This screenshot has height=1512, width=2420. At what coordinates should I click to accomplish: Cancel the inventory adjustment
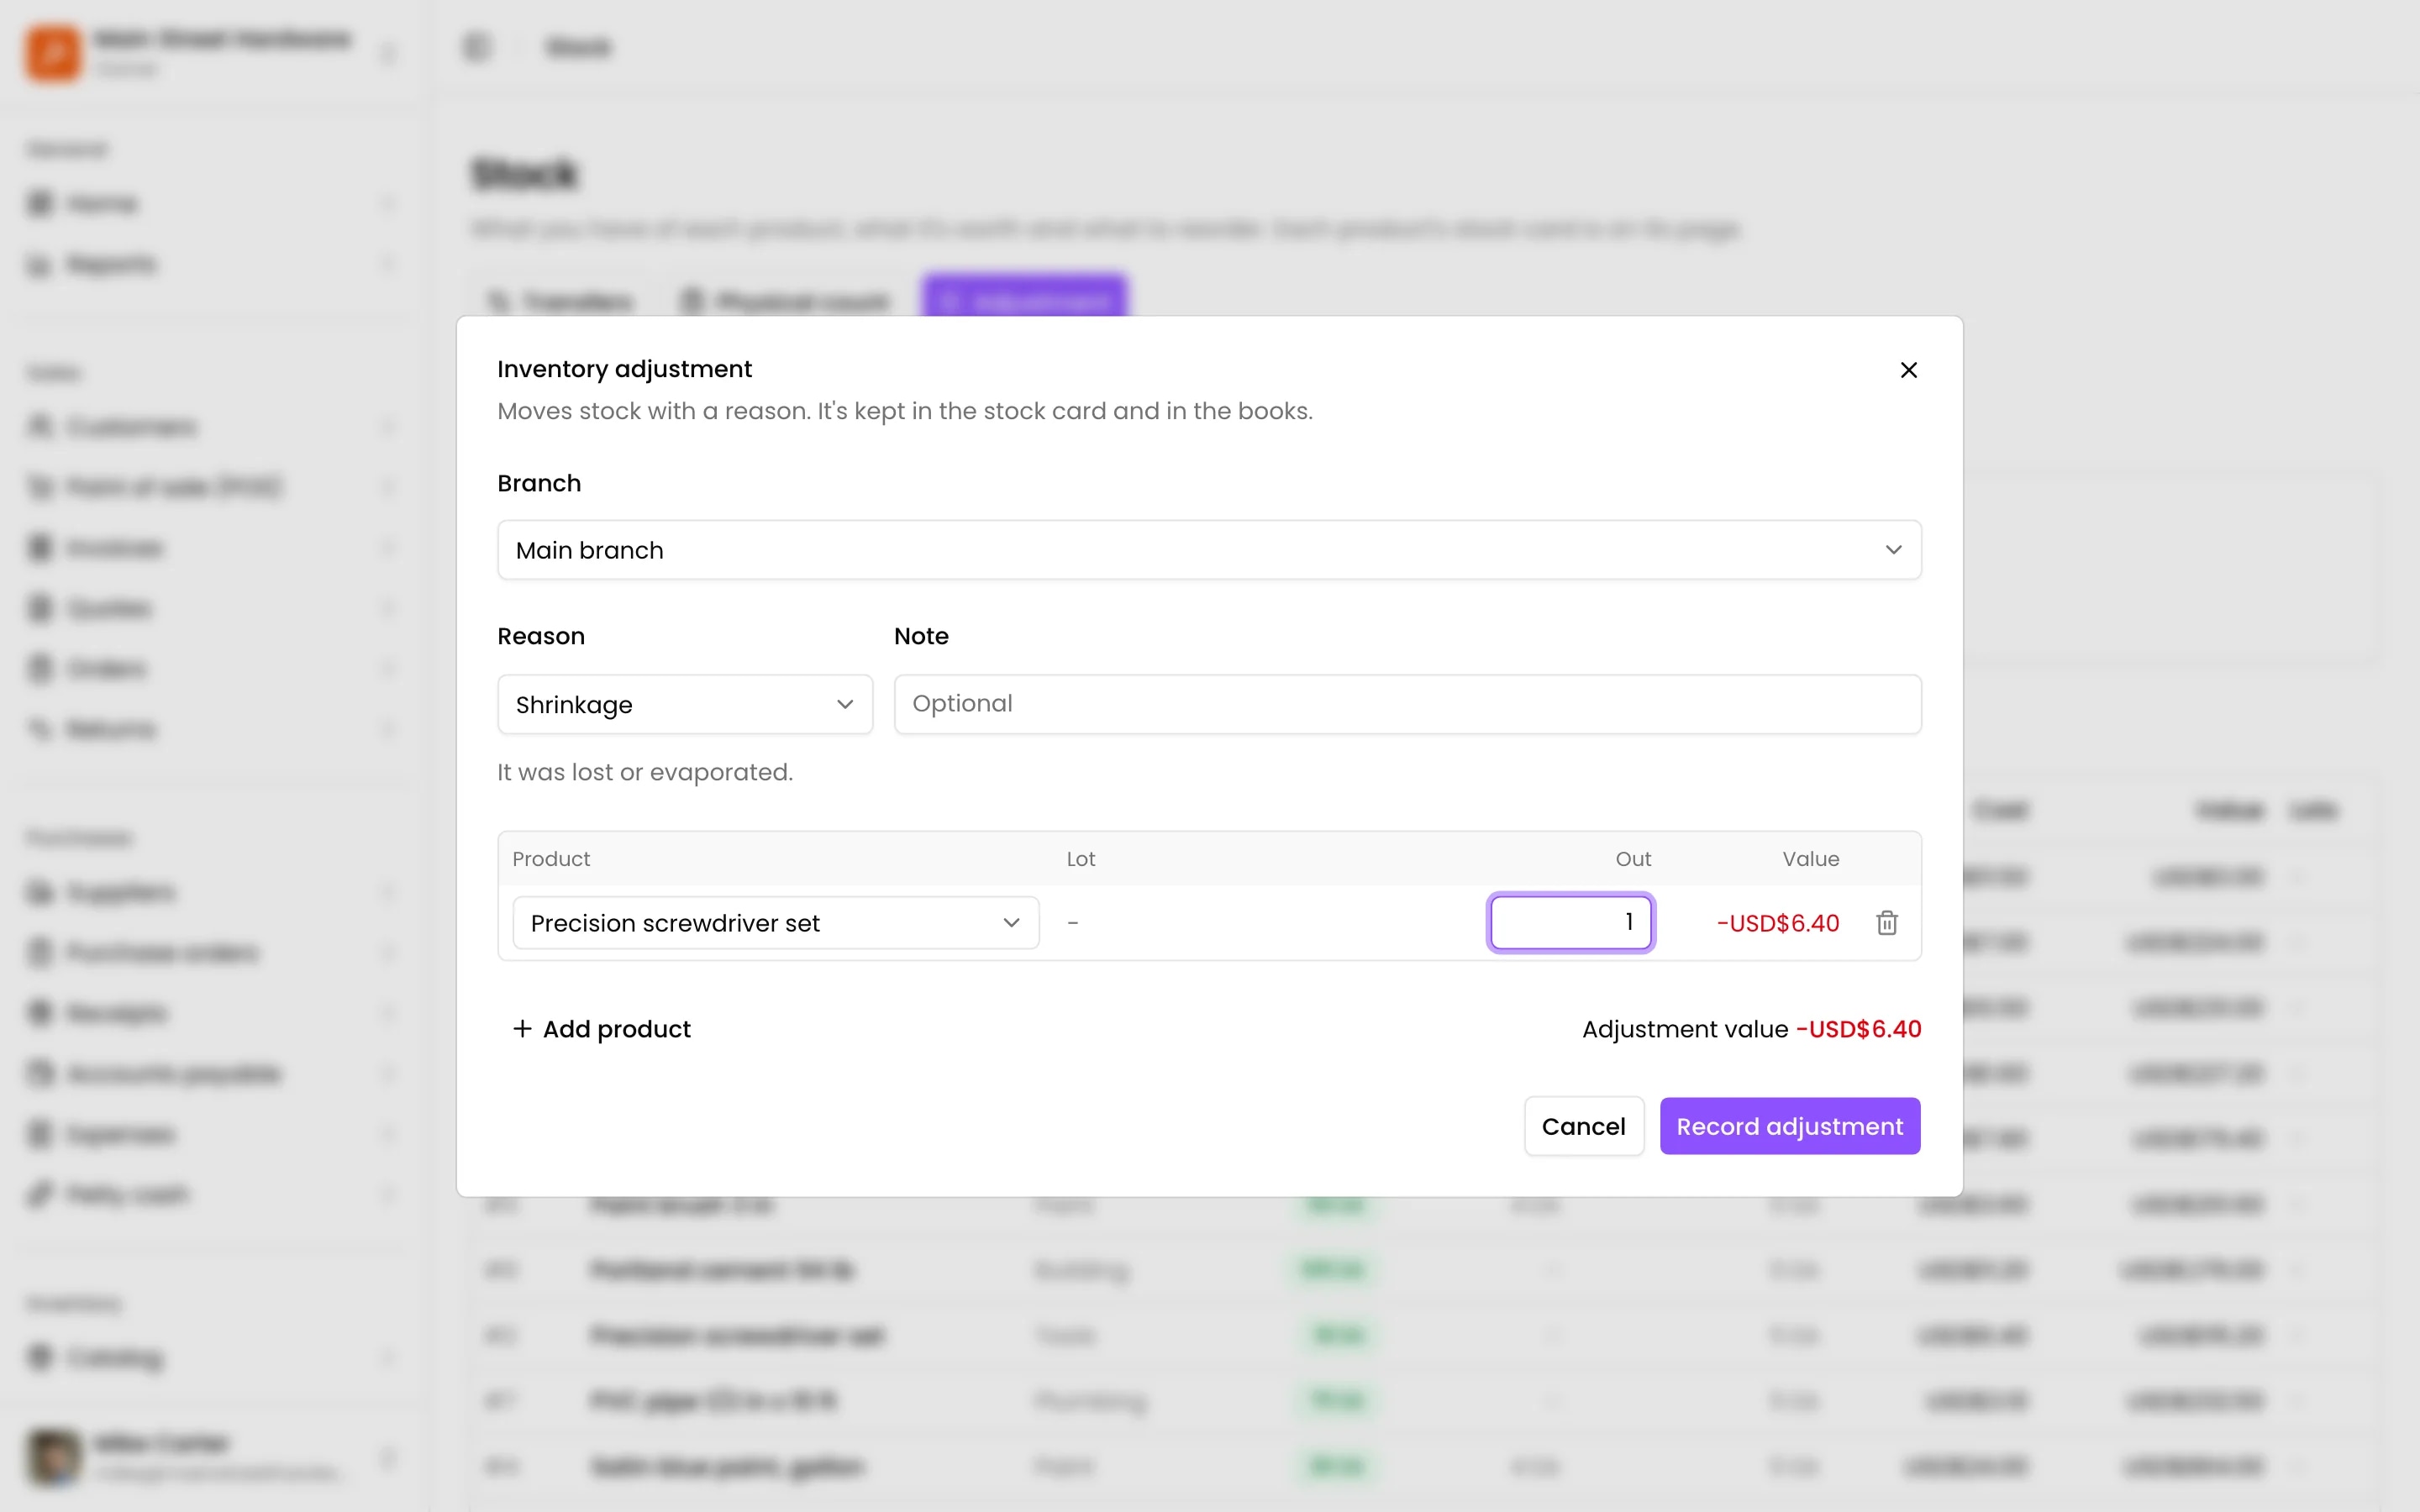1583,1126
